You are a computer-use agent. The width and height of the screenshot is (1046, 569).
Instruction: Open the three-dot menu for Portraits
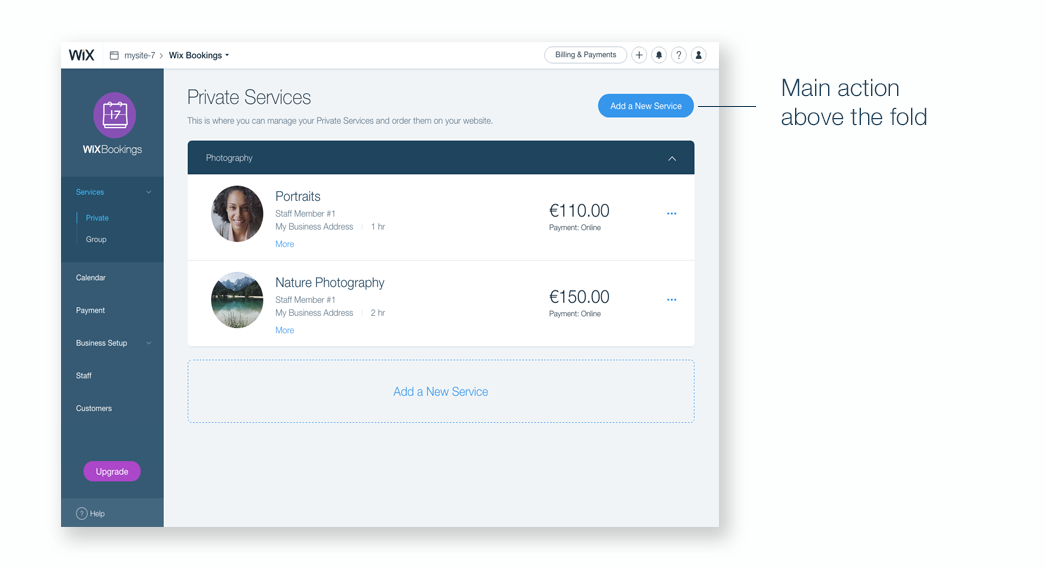[672, 213]
